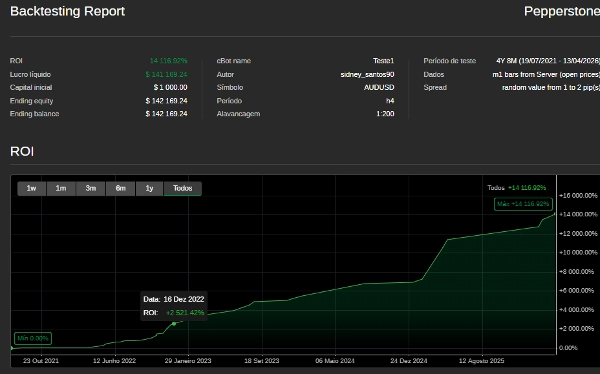
Task: Click the +2 000.00% y-axis label
Action: tap(577, 328)
